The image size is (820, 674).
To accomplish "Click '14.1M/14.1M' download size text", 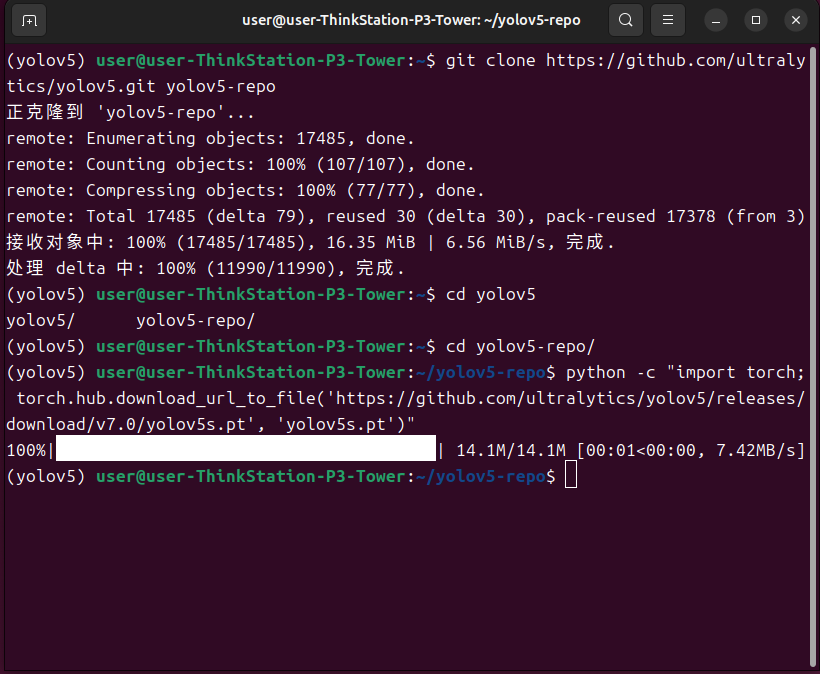I will pyautogui.click(x=511, y=450).
